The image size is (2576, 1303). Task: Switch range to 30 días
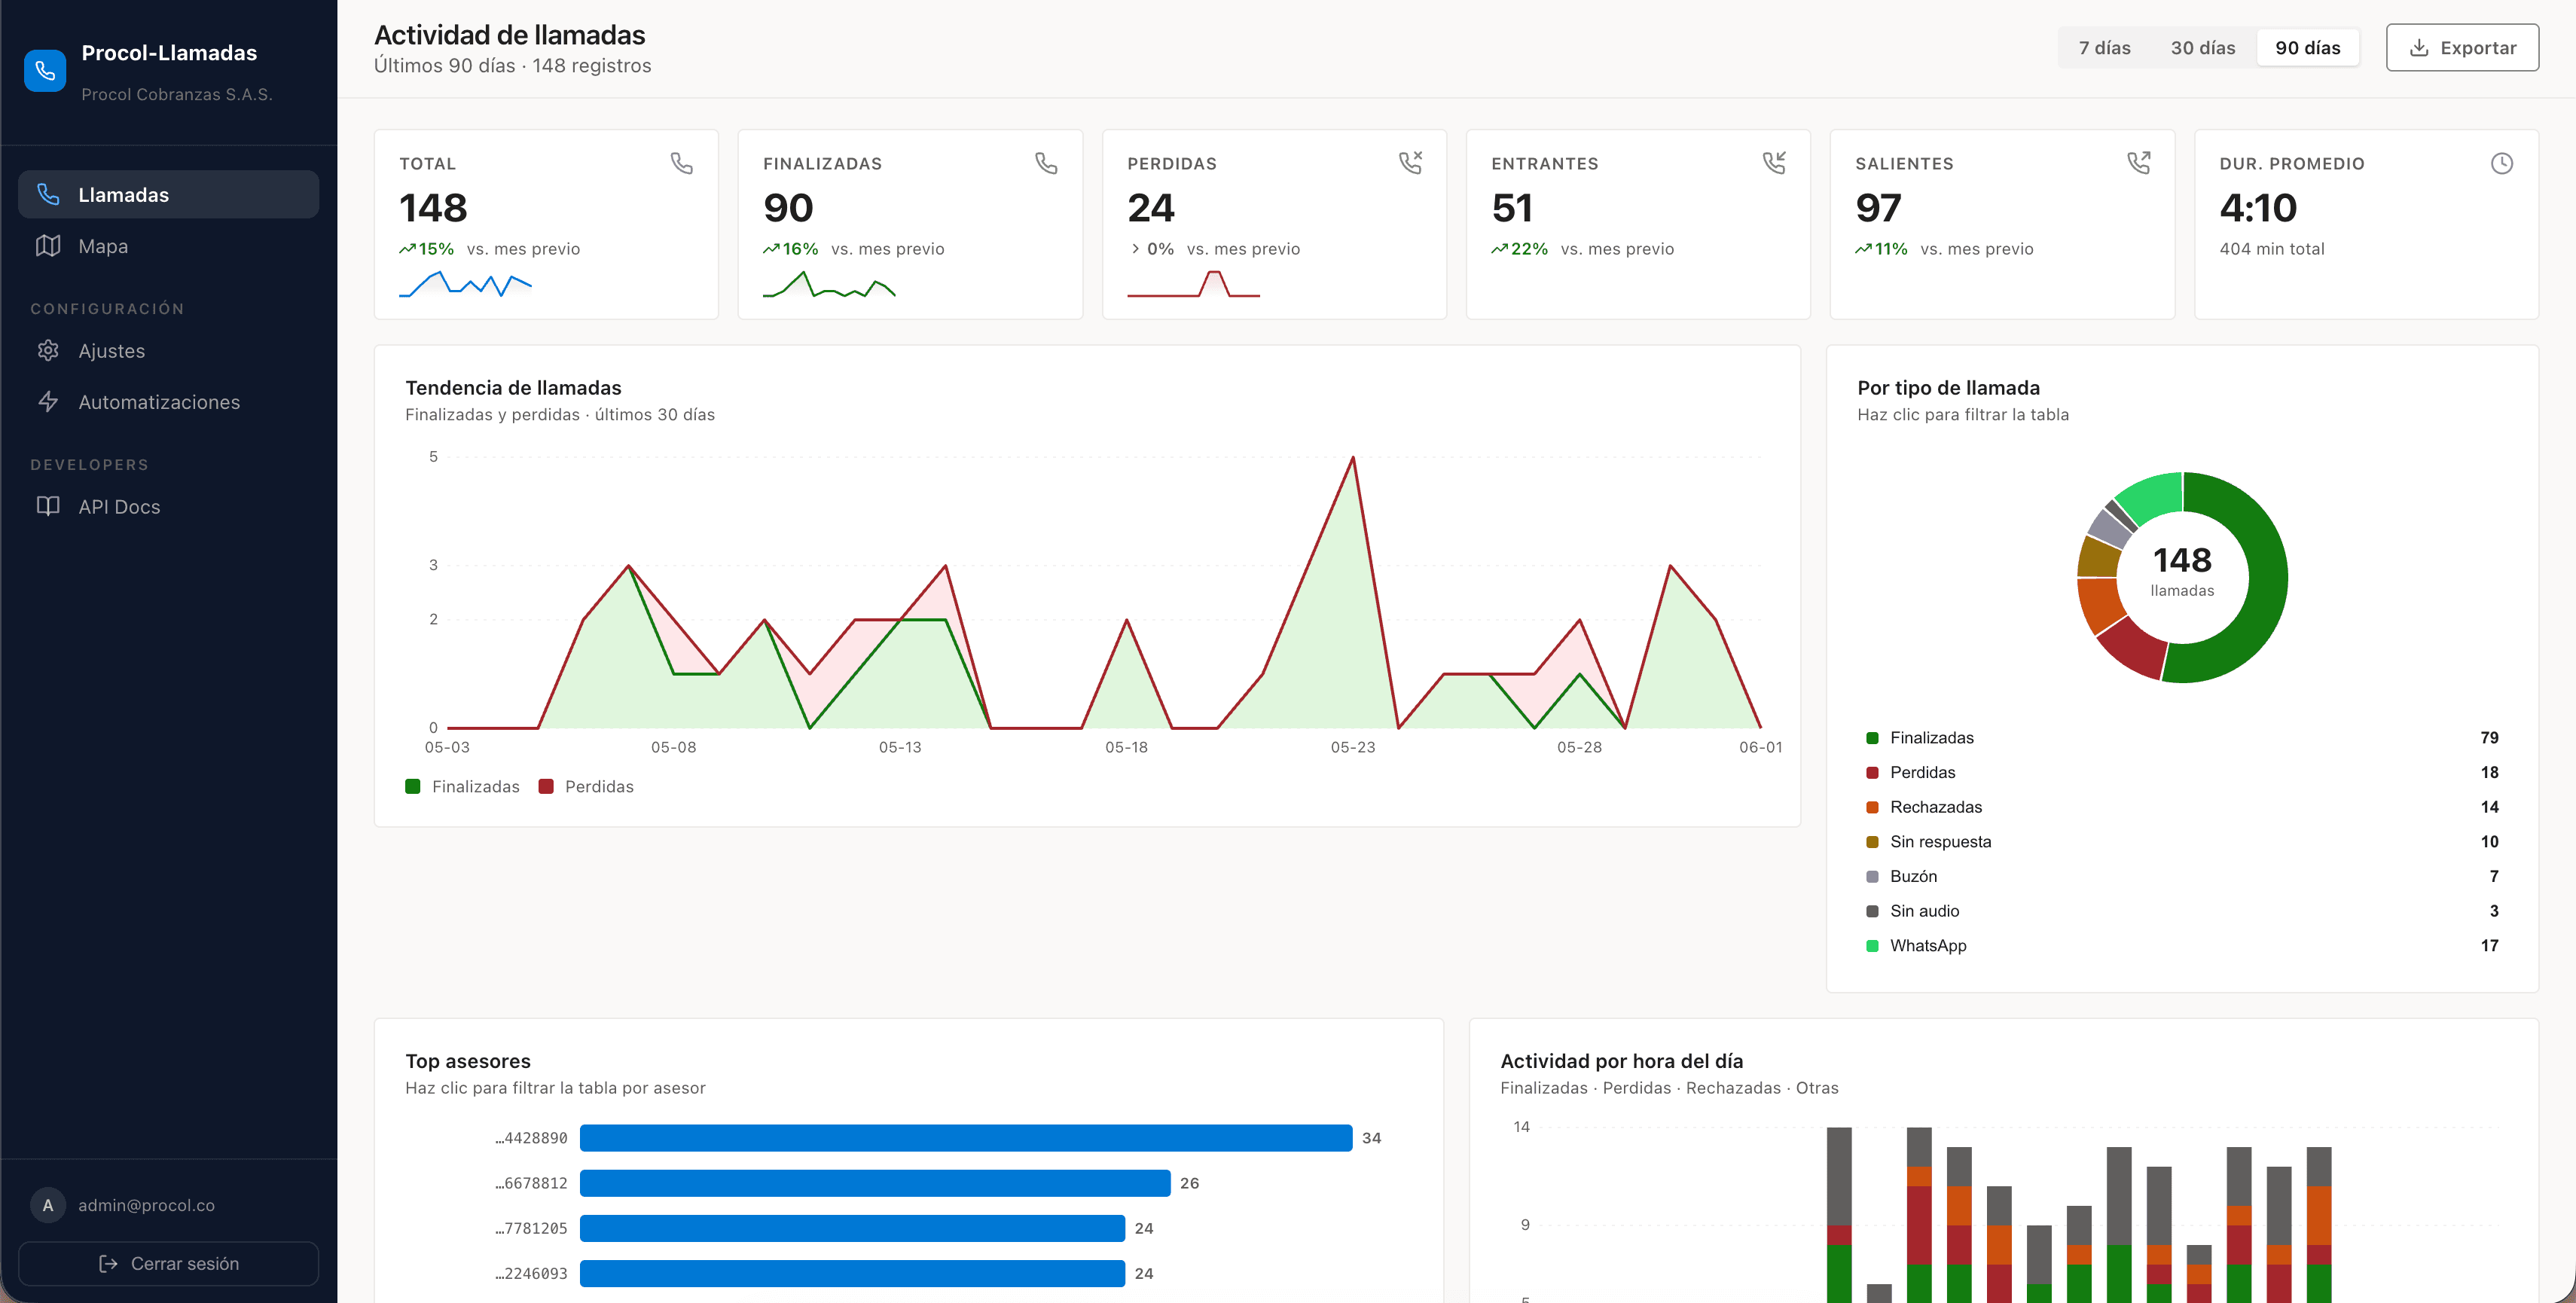(x=2202, y=48)
